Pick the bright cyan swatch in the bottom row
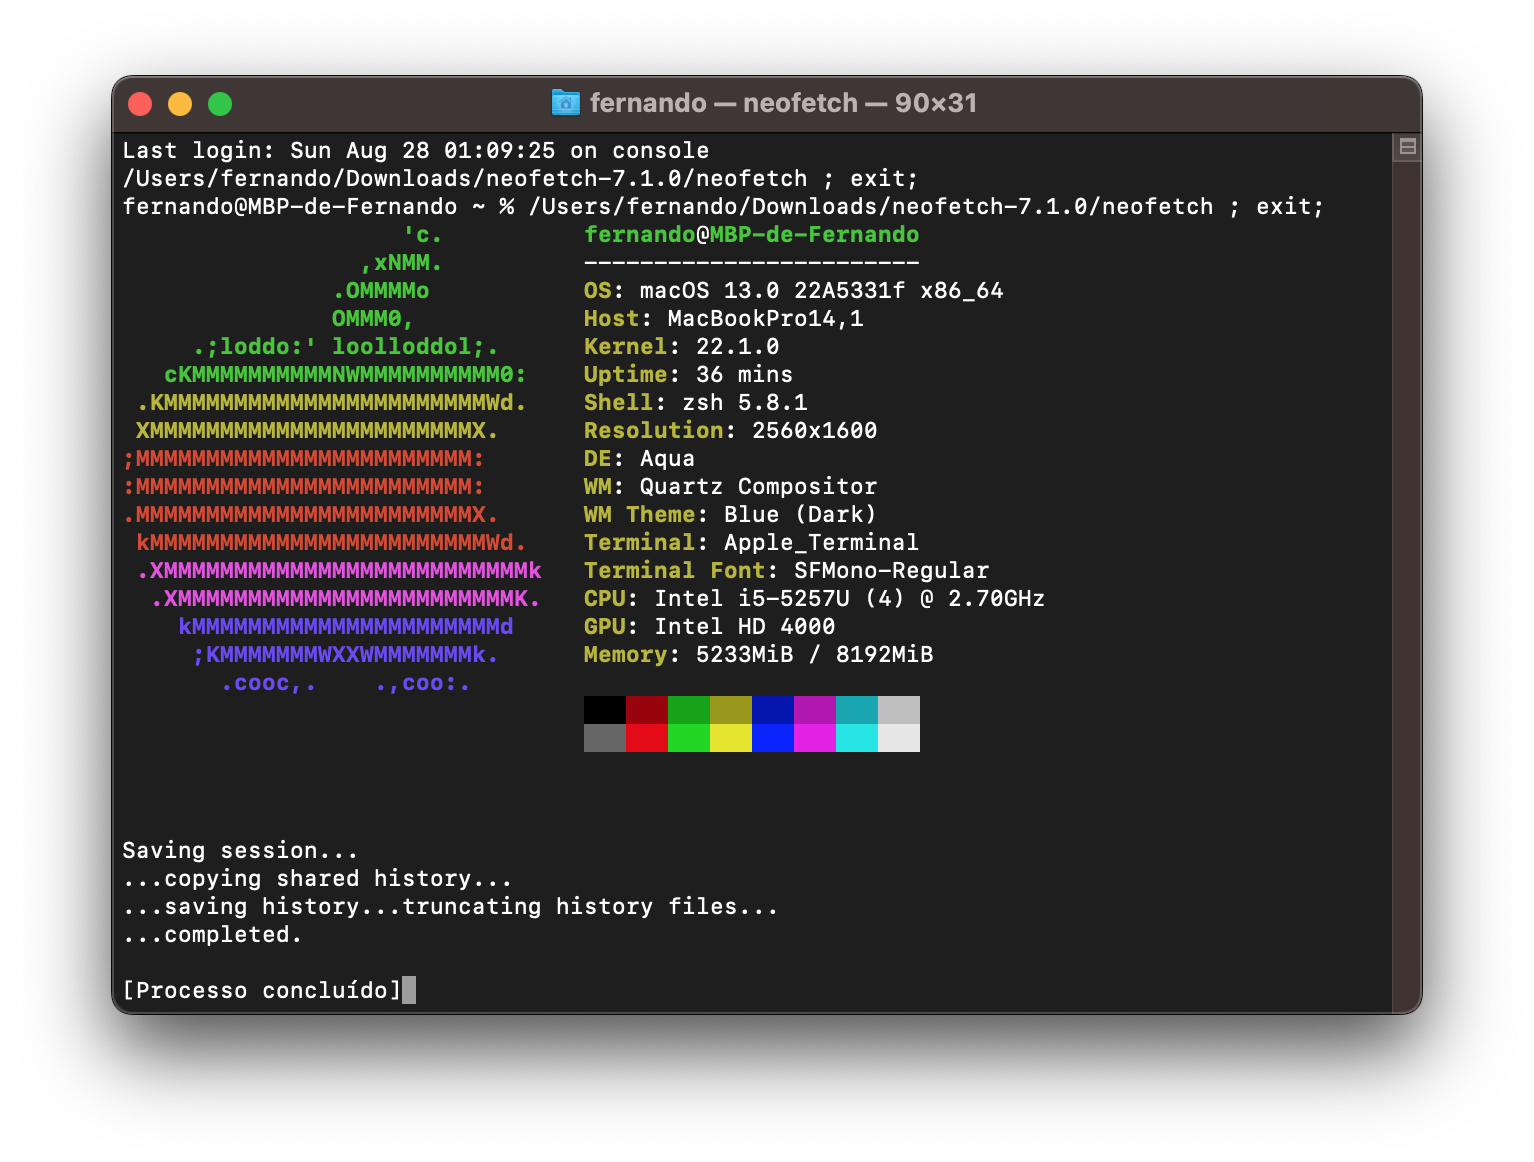This screenshot has width=1534, height=1162. click(857, 738)
